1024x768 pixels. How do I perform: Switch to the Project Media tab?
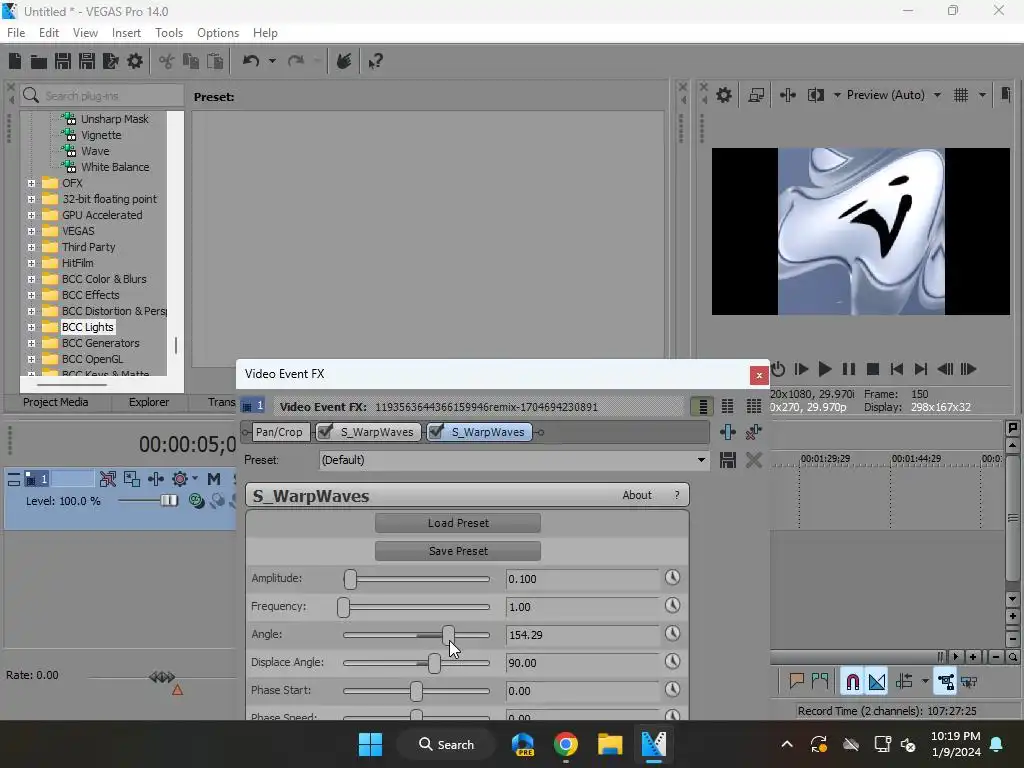(56, 402)
